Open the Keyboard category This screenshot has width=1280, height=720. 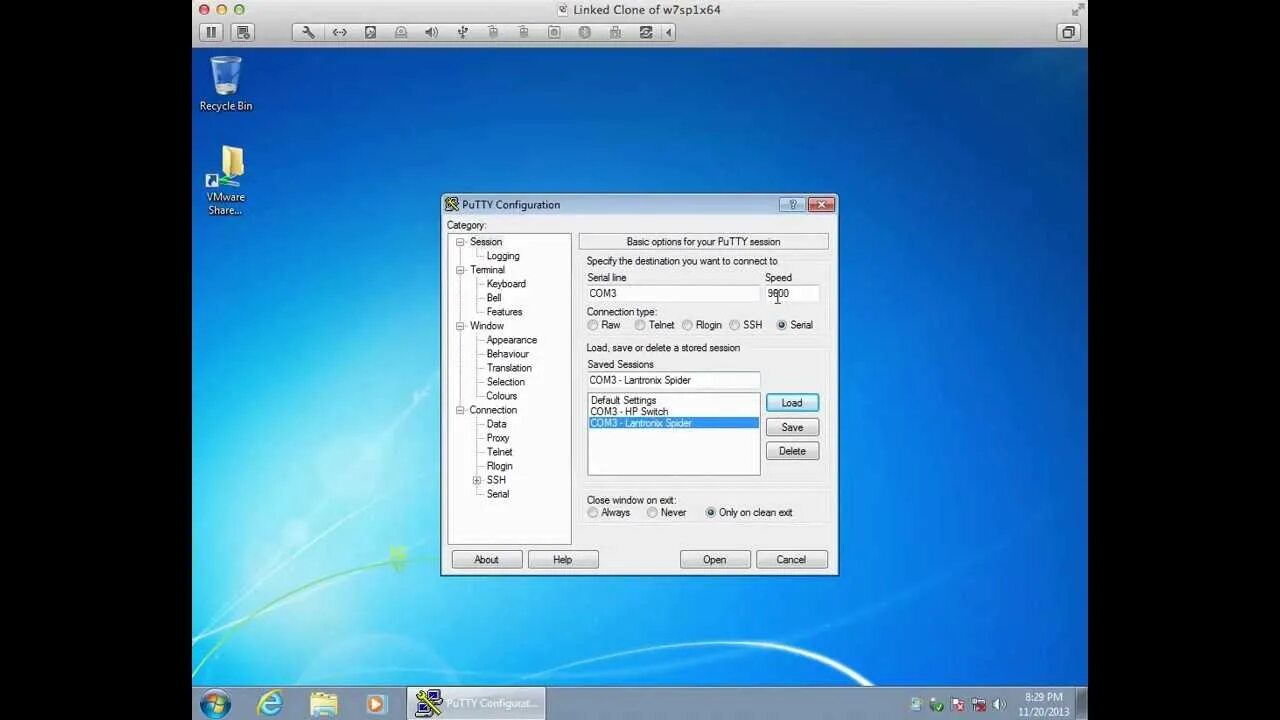506,284
